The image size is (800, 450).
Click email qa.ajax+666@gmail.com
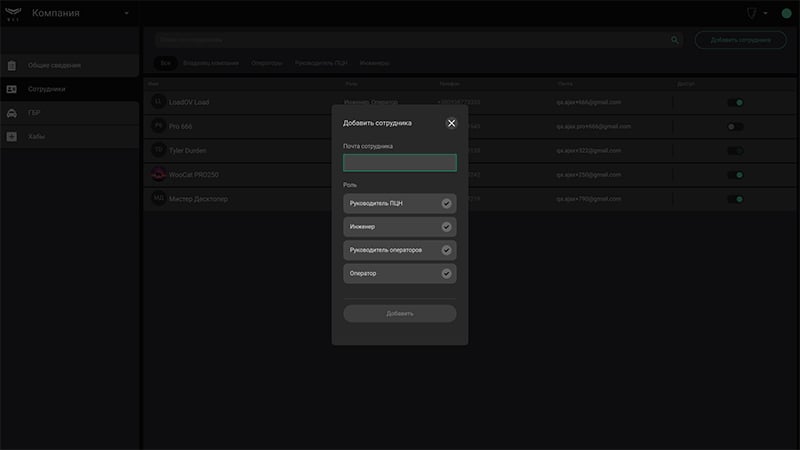(588, 102)
